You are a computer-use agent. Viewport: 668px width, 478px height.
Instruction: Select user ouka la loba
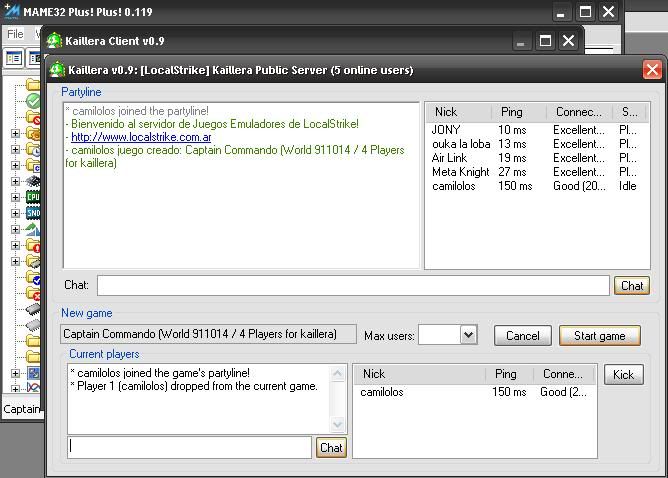pos(461,144)
